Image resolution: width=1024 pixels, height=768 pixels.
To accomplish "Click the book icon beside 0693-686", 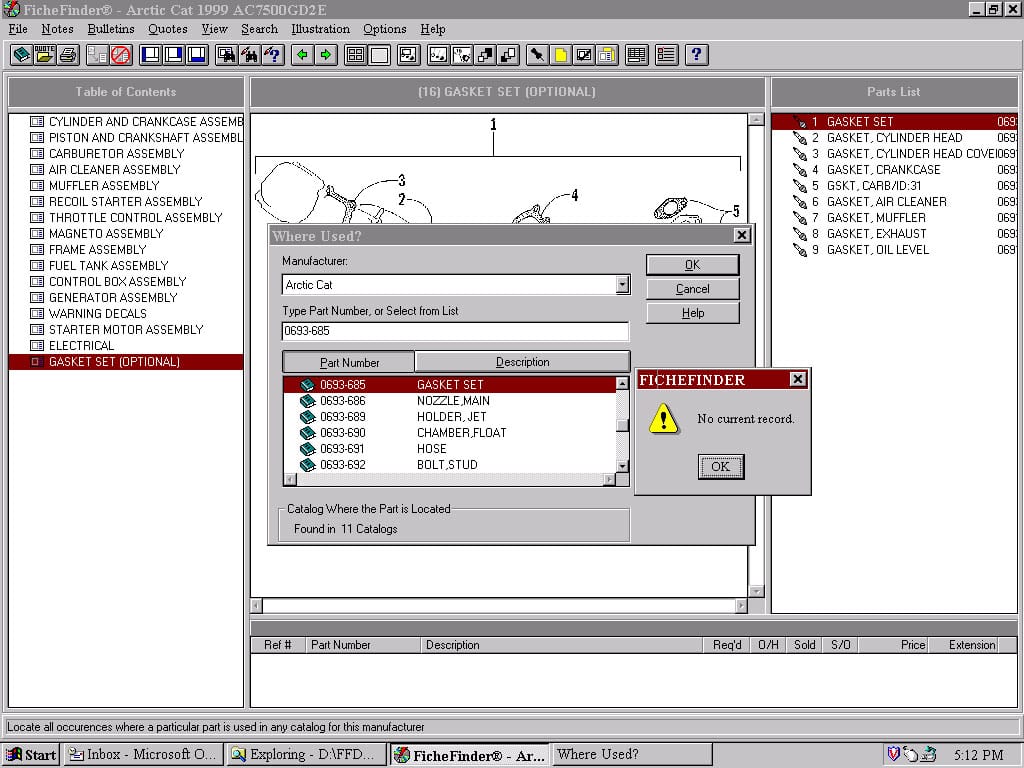I will pyautogui.click(x=308, y=401).
